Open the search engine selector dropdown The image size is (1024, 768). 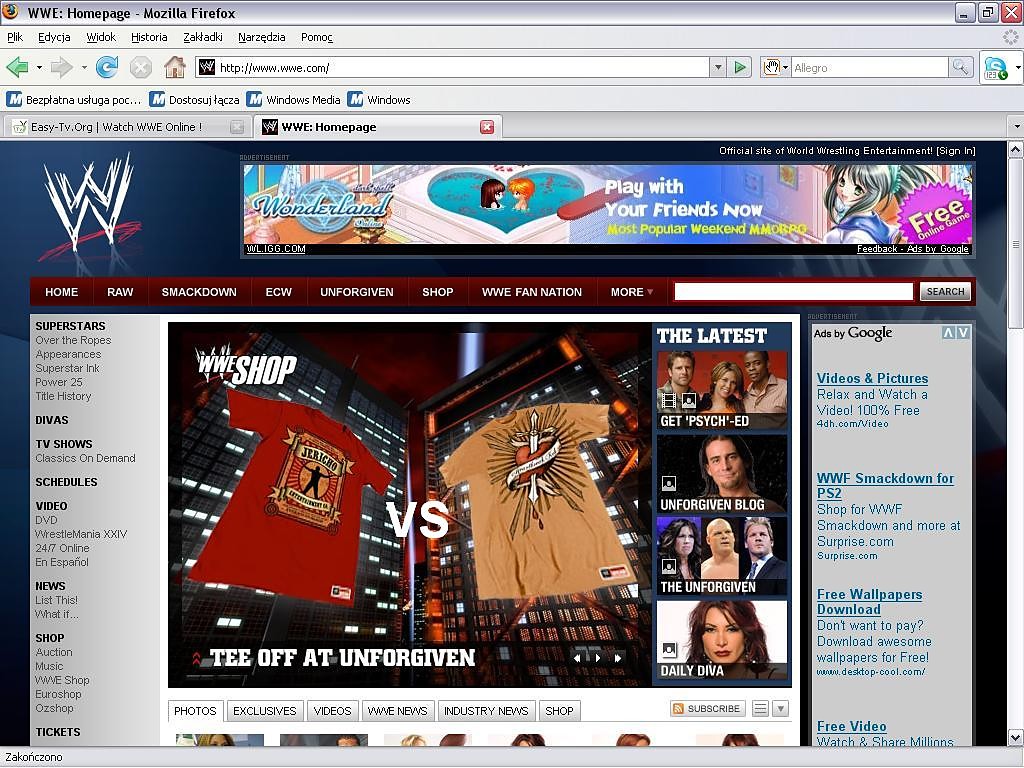click(775, 67)
